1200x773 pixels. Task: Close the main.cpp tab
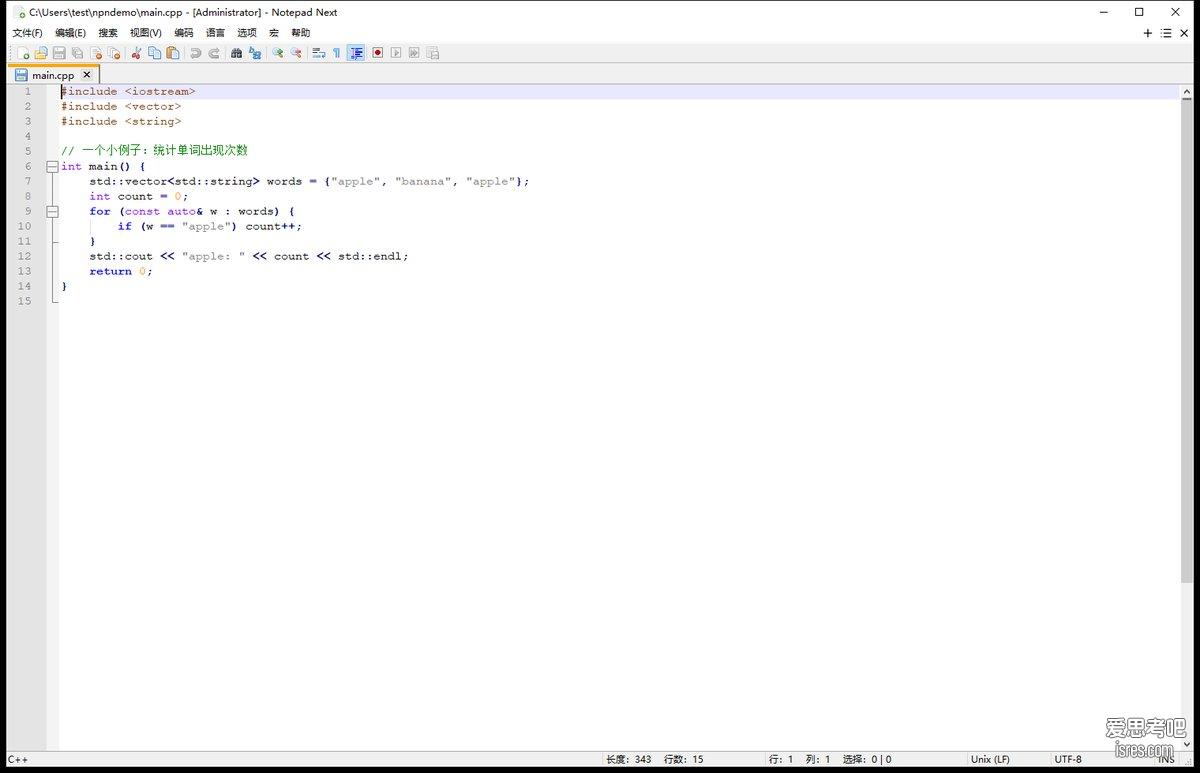(87, 74)
